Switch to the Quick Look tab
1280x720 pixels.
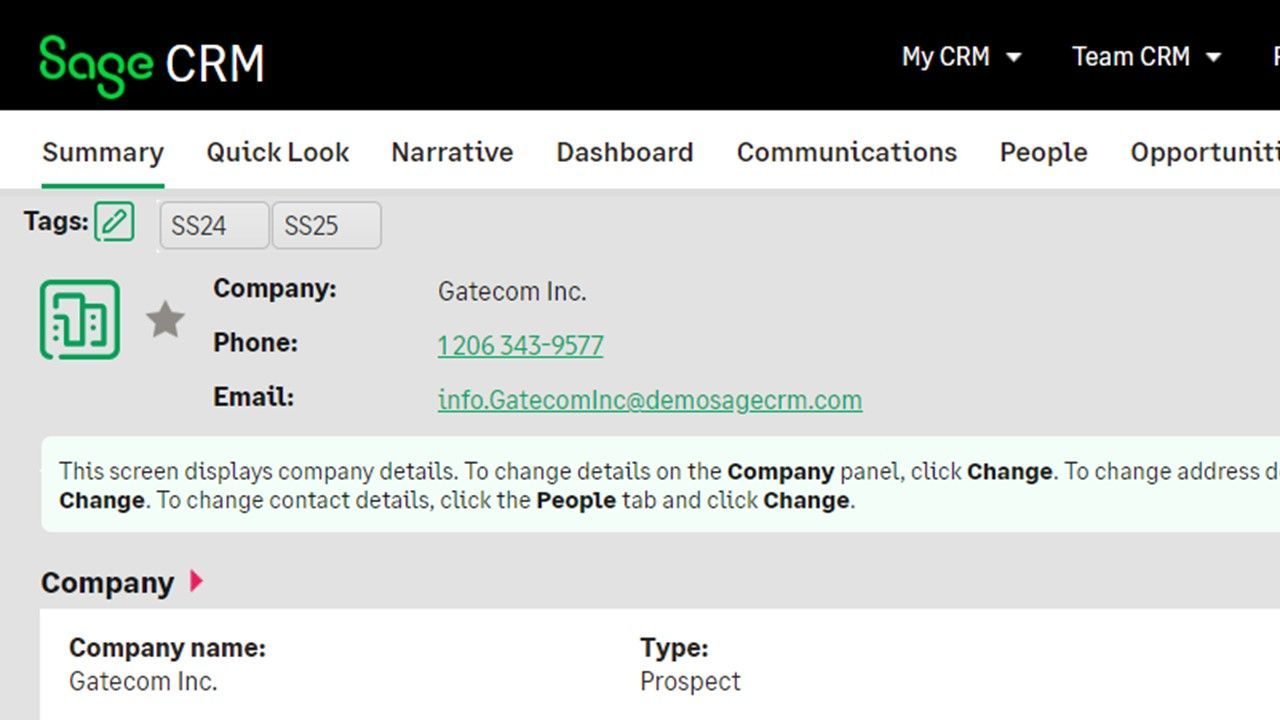point(278,152)
